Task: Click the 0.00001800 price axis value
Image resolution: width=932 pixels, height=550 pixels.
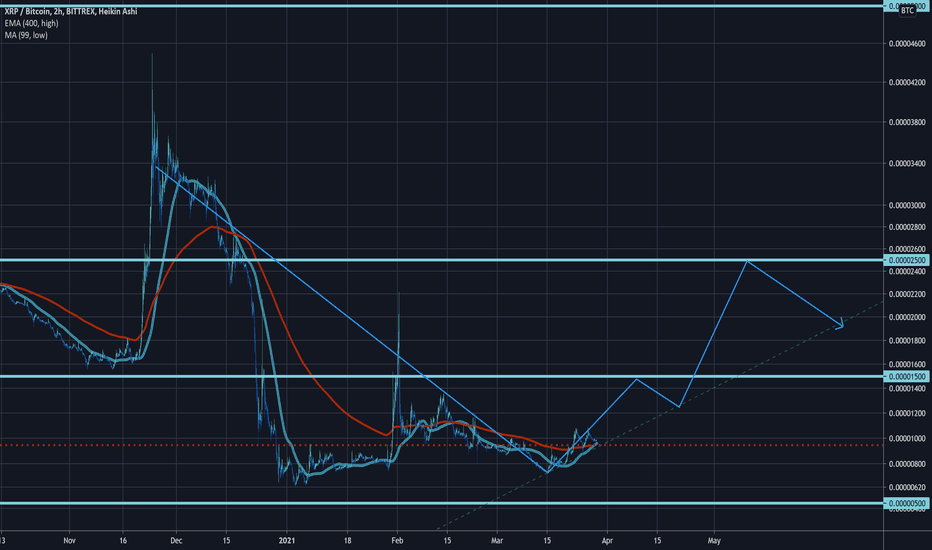Action: coord(907,341)
